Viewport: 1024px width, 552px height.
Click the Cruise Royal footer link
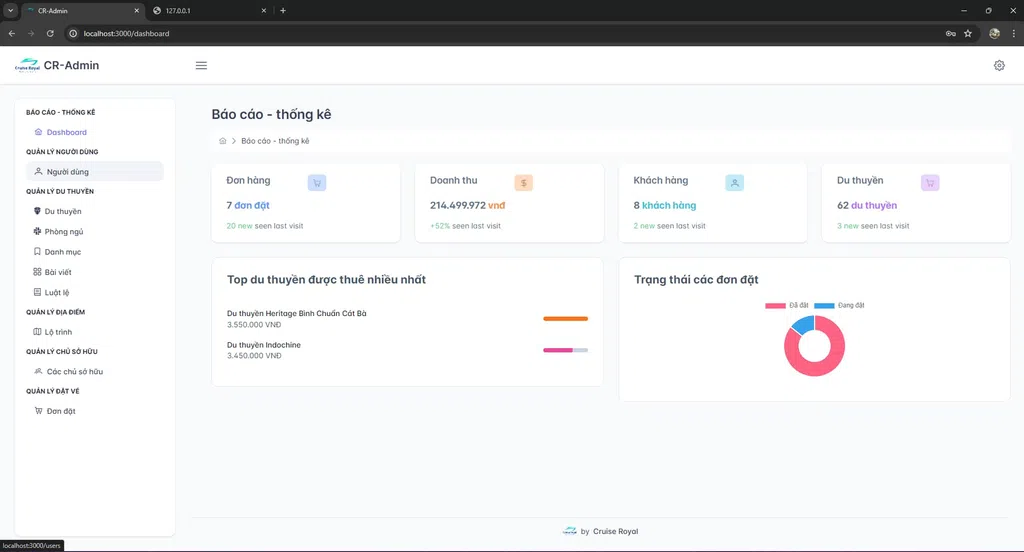pyautogui.click(x=615, y=531)
